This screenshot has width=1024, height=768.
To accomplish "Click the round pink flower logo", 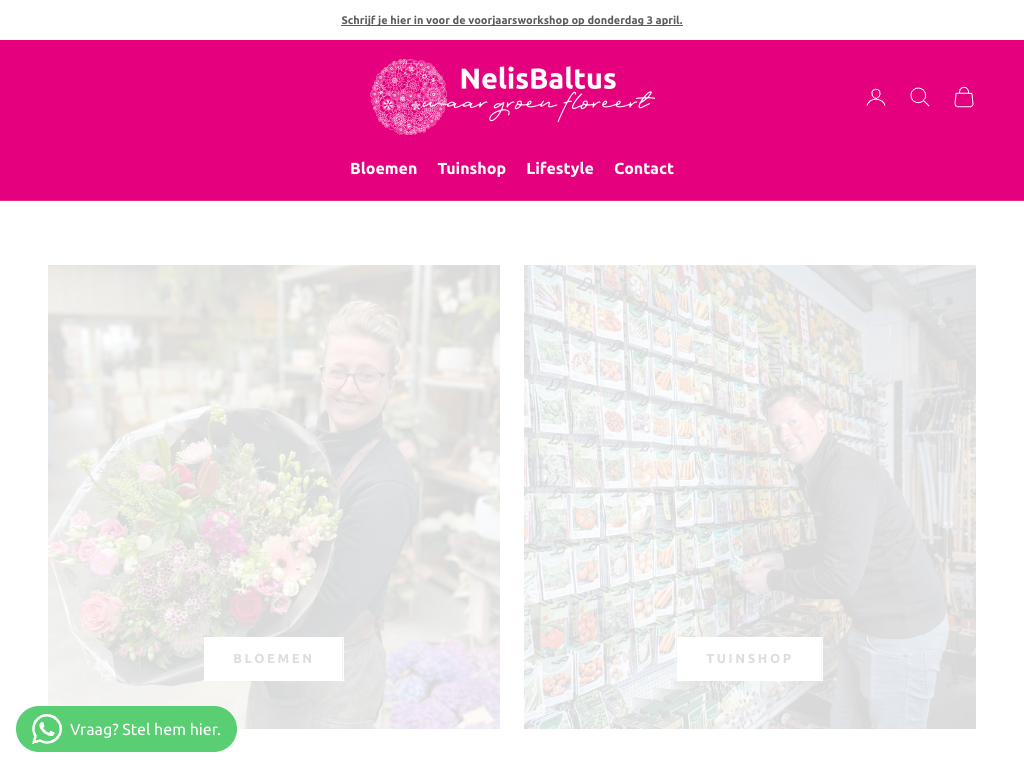I will [x=409, y=97].
